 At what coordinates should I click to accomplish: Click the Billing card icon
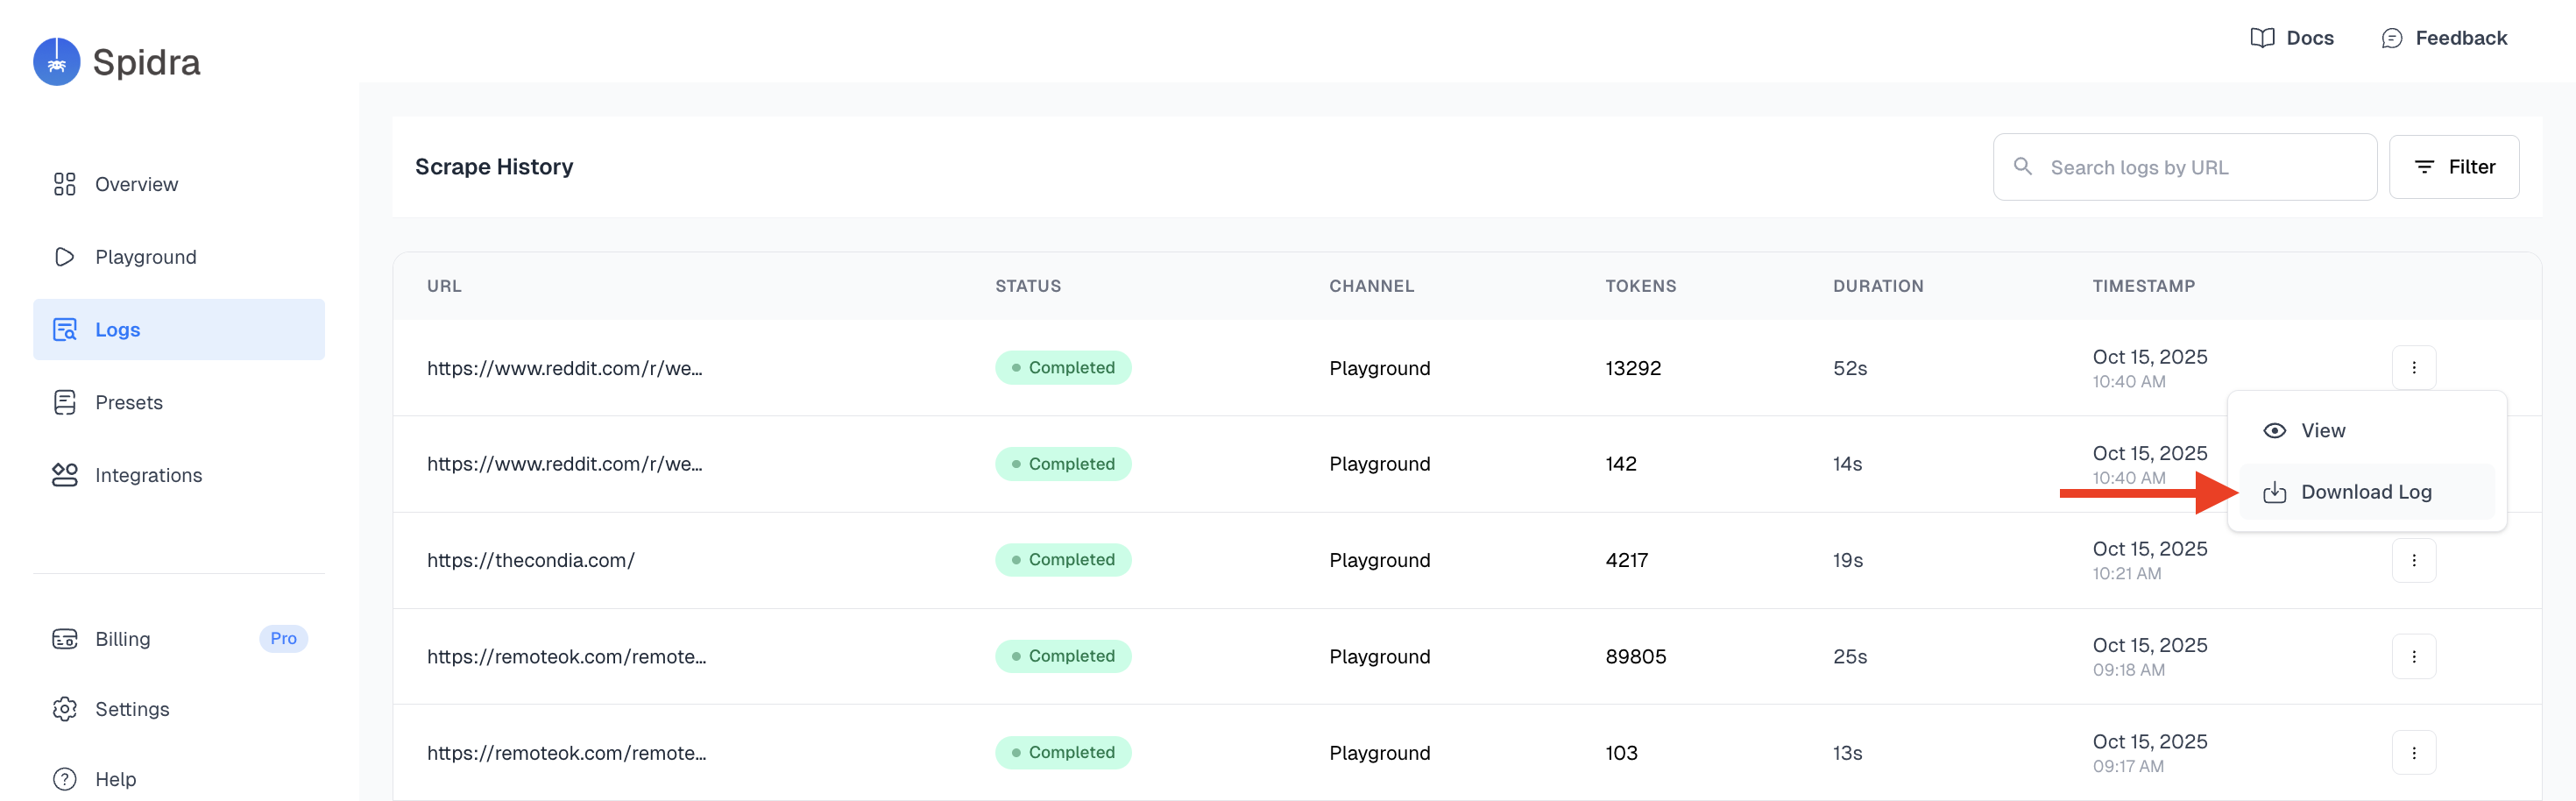pos(64,639)
